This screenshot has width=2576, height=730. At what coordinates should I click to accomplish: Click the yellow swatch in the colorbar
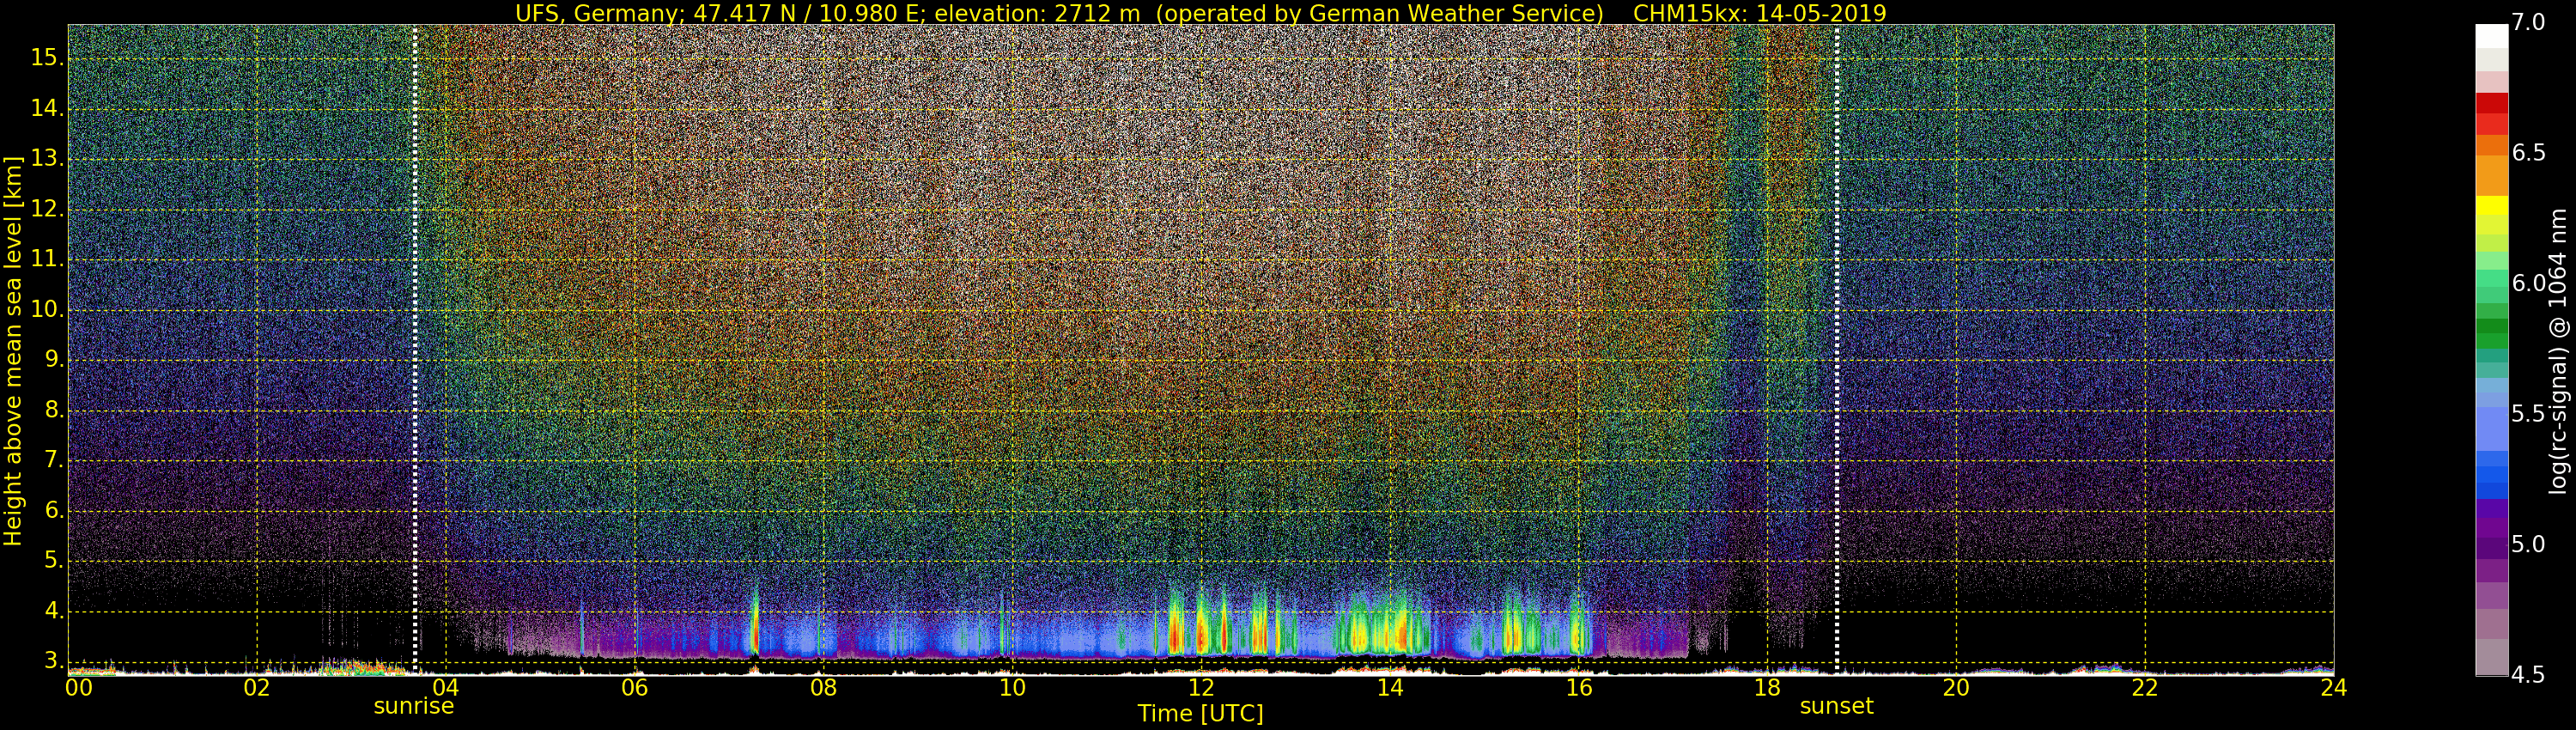[x=2491, y=206]
